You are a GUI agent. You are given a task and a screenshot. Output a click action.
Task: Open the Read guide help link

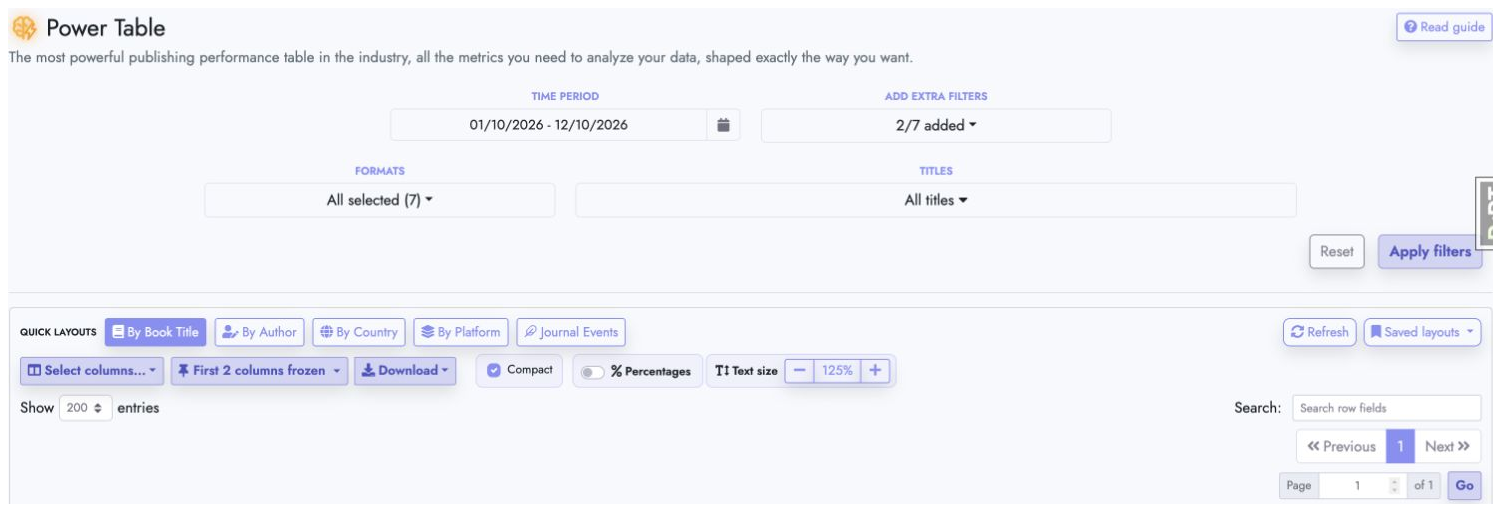coord(1444,27)
